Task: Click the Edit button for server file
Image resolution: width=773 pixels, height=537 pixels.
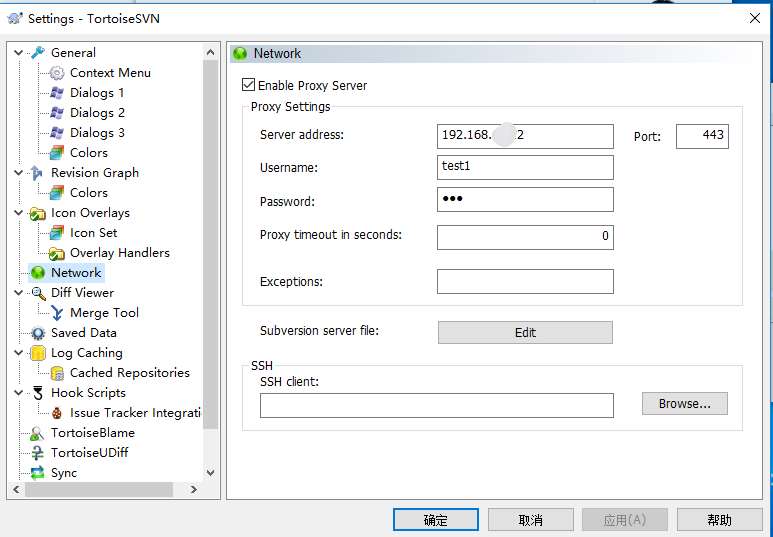Action: (x=525, y=332)
